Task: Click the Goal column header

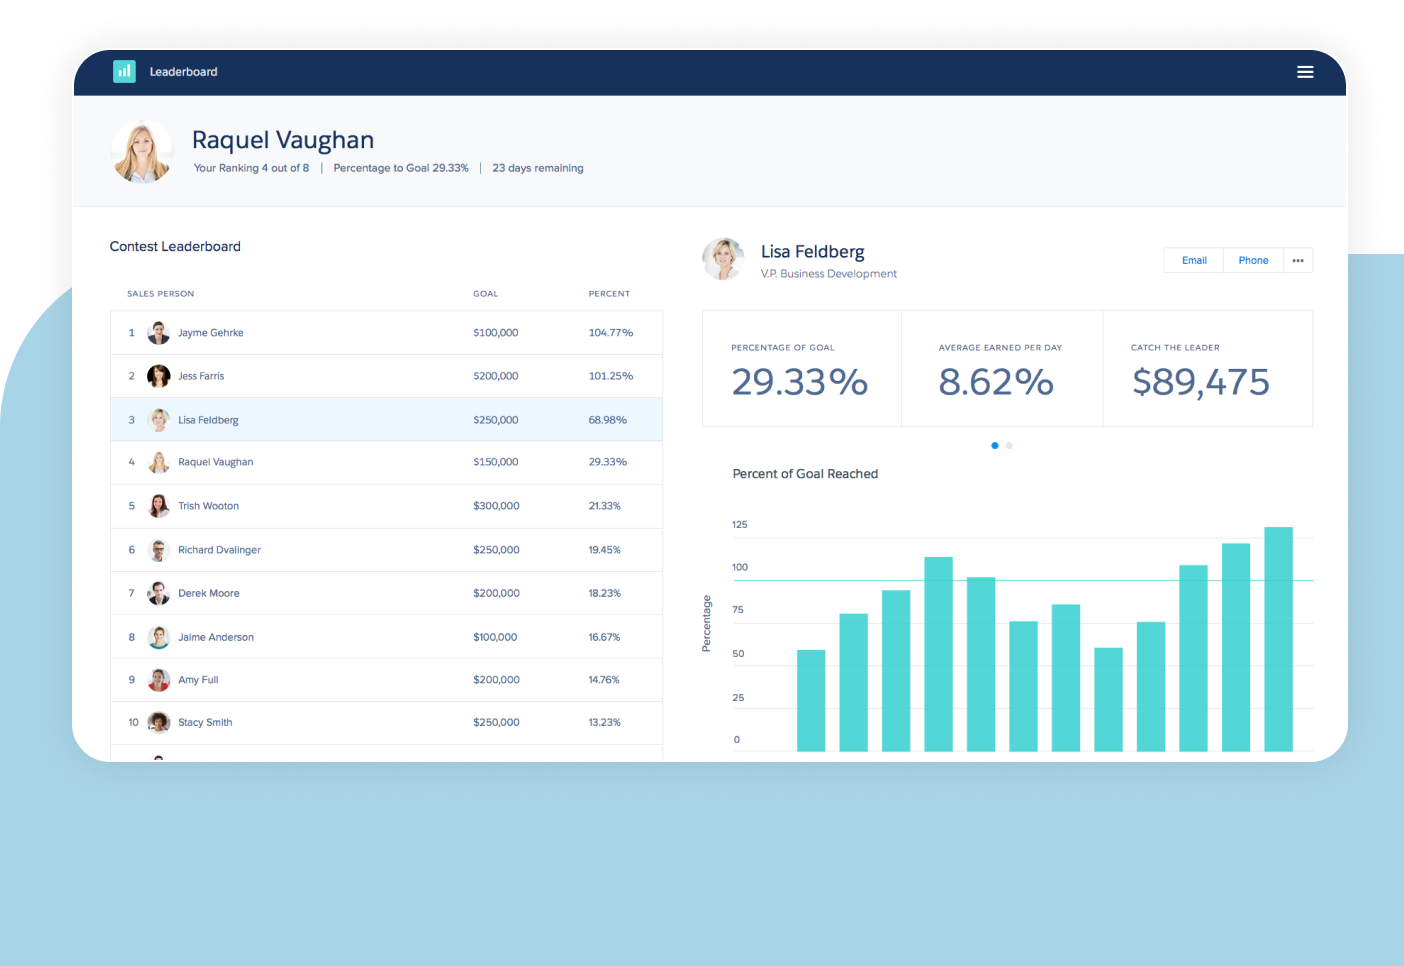Action: point(486,293)
